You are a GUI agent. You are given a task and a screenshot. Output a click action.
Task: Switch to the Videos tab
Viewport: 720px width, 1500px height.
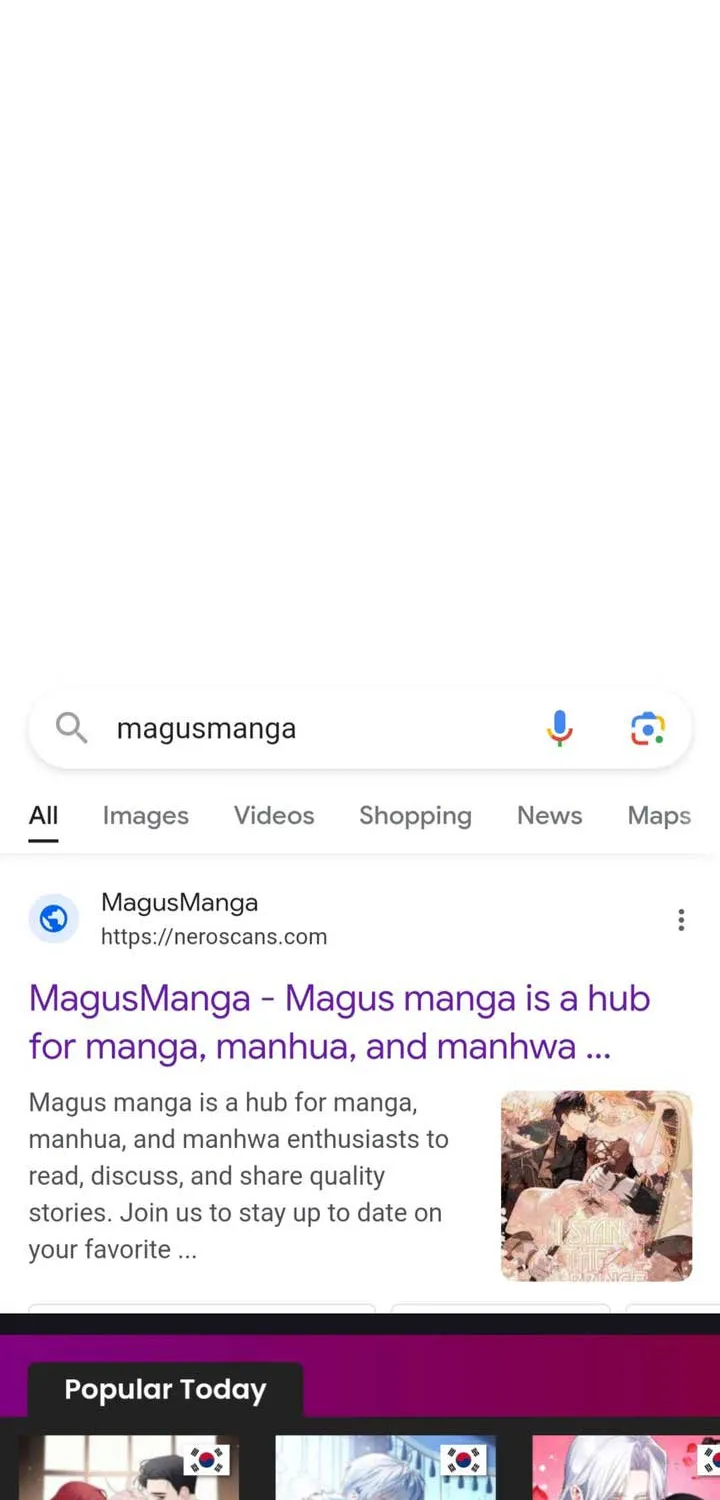(274, 816)
